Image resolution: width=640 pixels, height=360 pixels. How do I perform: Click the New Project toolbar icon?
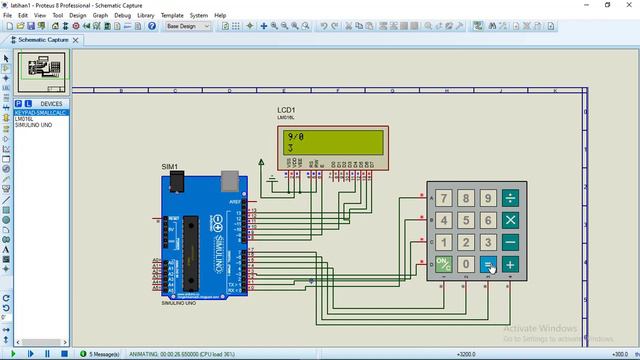tap(9, 26)
